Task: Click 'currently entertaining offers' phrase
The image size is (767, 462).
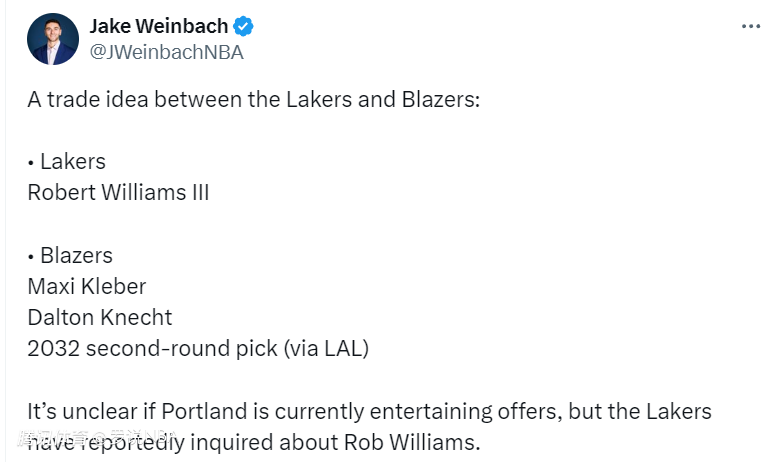Action: [417, 411]
